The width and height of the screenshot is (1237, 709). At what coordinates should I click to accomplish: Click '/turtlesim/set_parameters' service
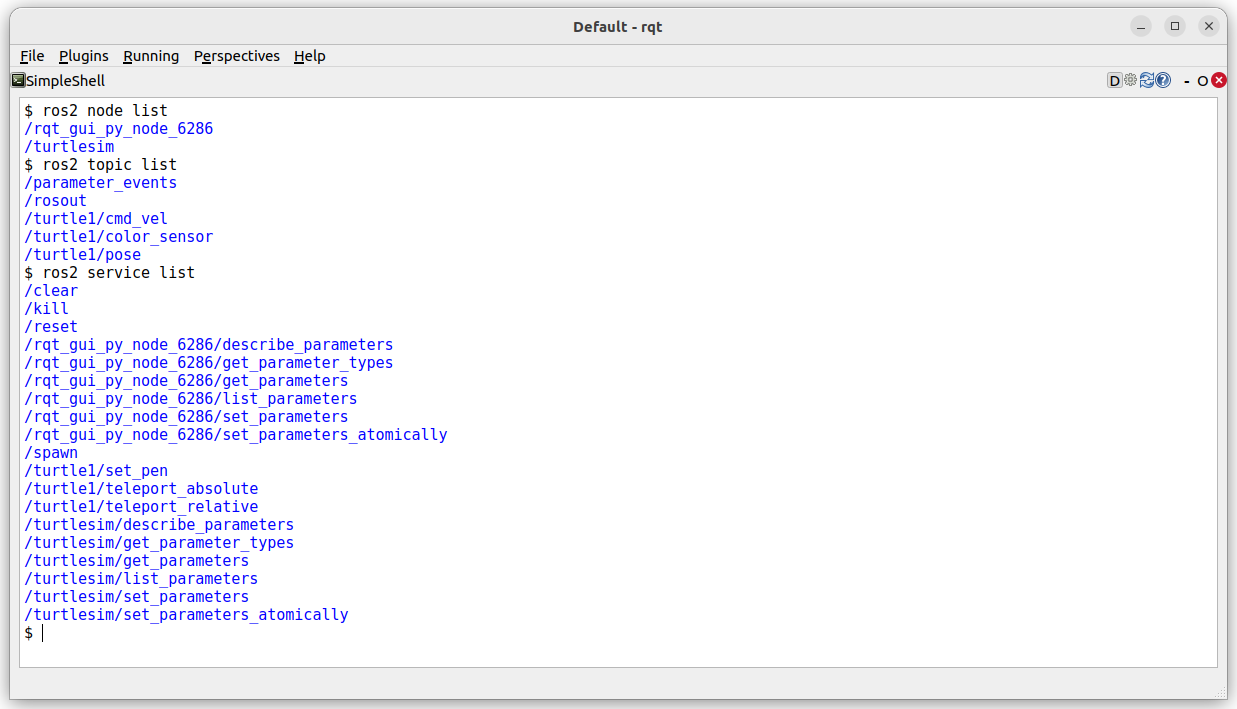pos(137,596)
